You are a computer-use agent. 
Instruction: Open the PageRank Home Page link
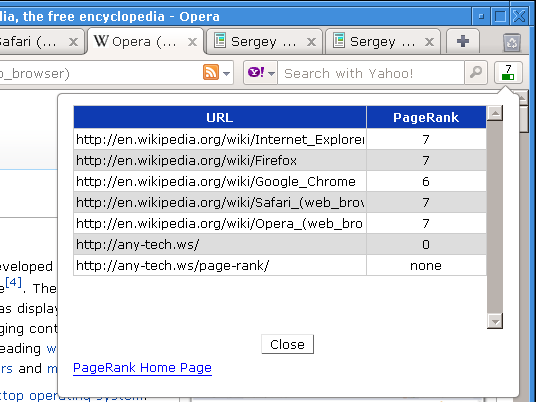click(x=142, y=368)
